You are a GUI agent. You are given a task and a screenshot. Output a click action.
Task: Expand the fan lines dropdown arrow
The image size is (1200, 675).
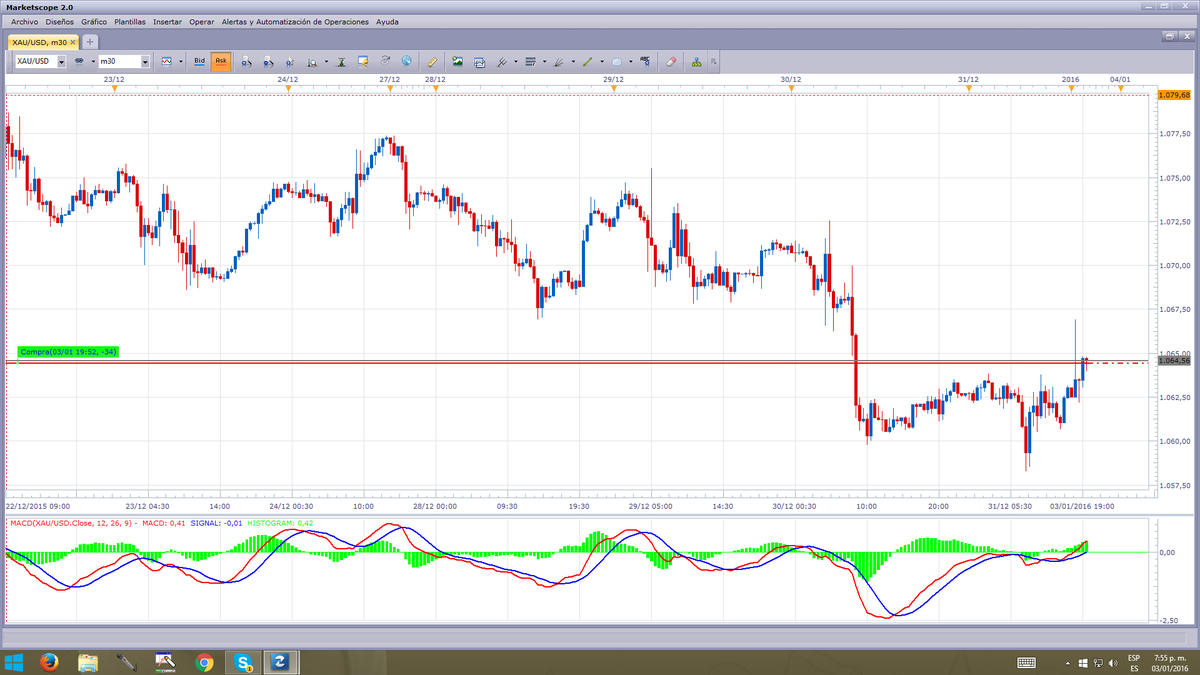click(573, 62)
